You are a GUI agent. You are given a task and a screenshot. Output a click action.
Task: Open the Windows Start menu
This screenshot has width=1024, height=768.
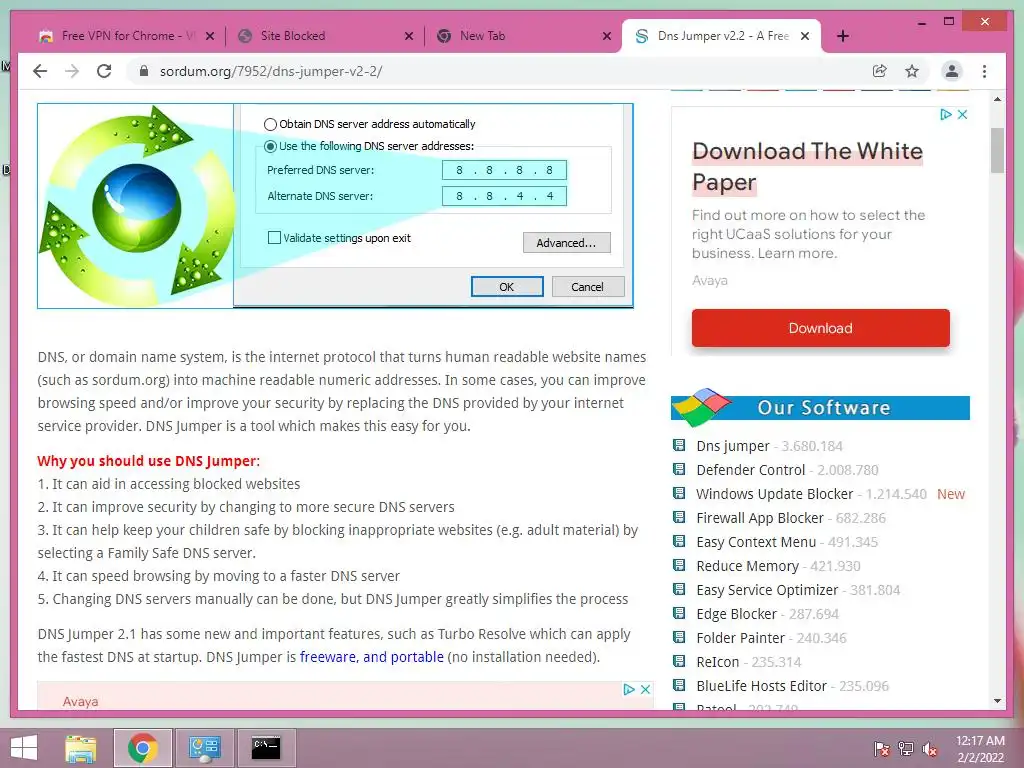pyautogui.click(x=24, y=748)
